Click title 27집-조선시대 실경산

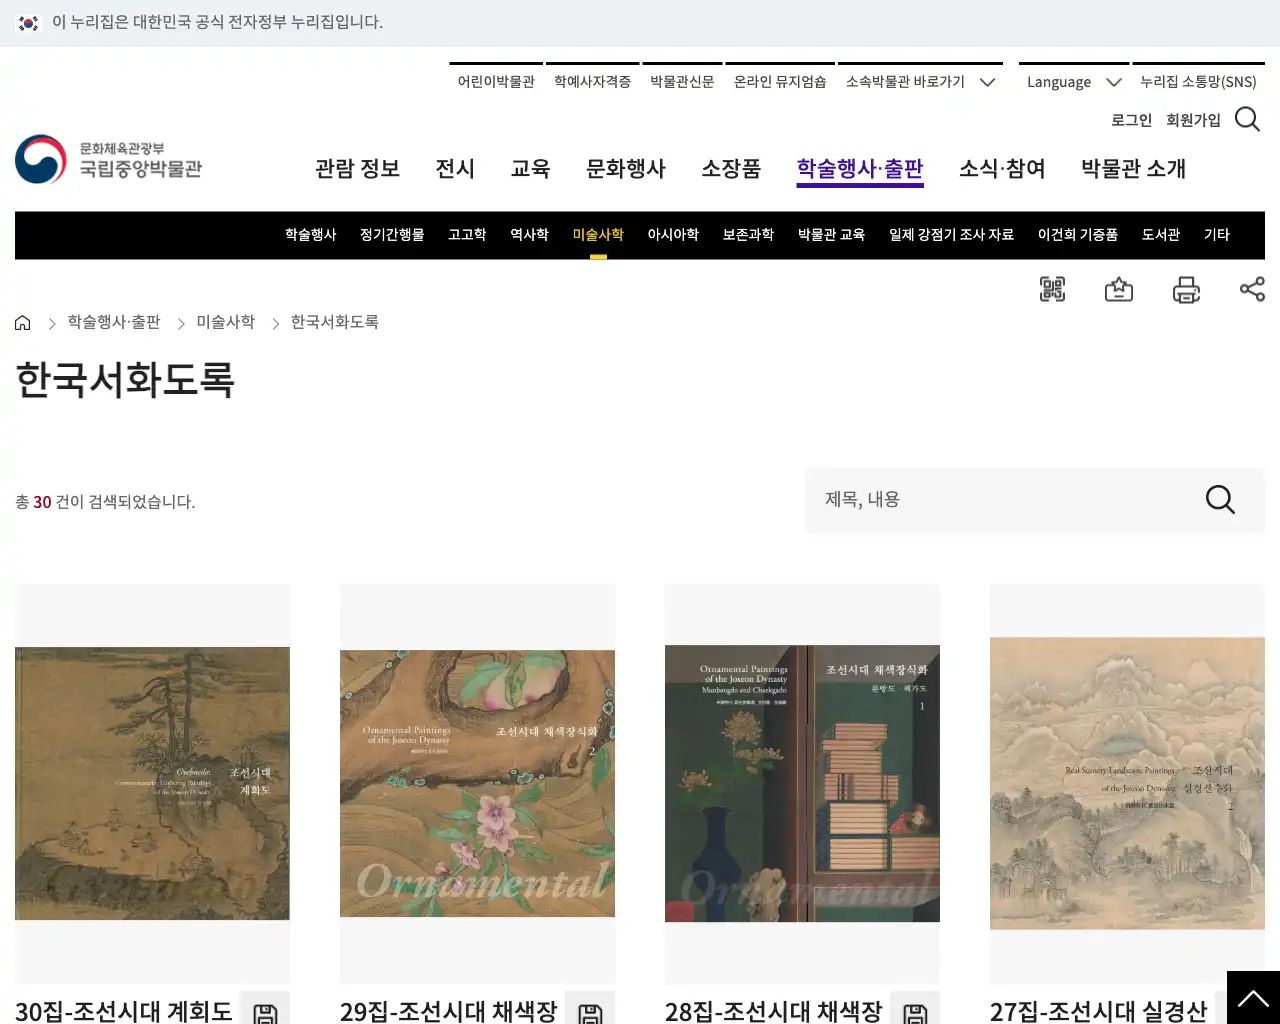(x=1099, y=1011)
